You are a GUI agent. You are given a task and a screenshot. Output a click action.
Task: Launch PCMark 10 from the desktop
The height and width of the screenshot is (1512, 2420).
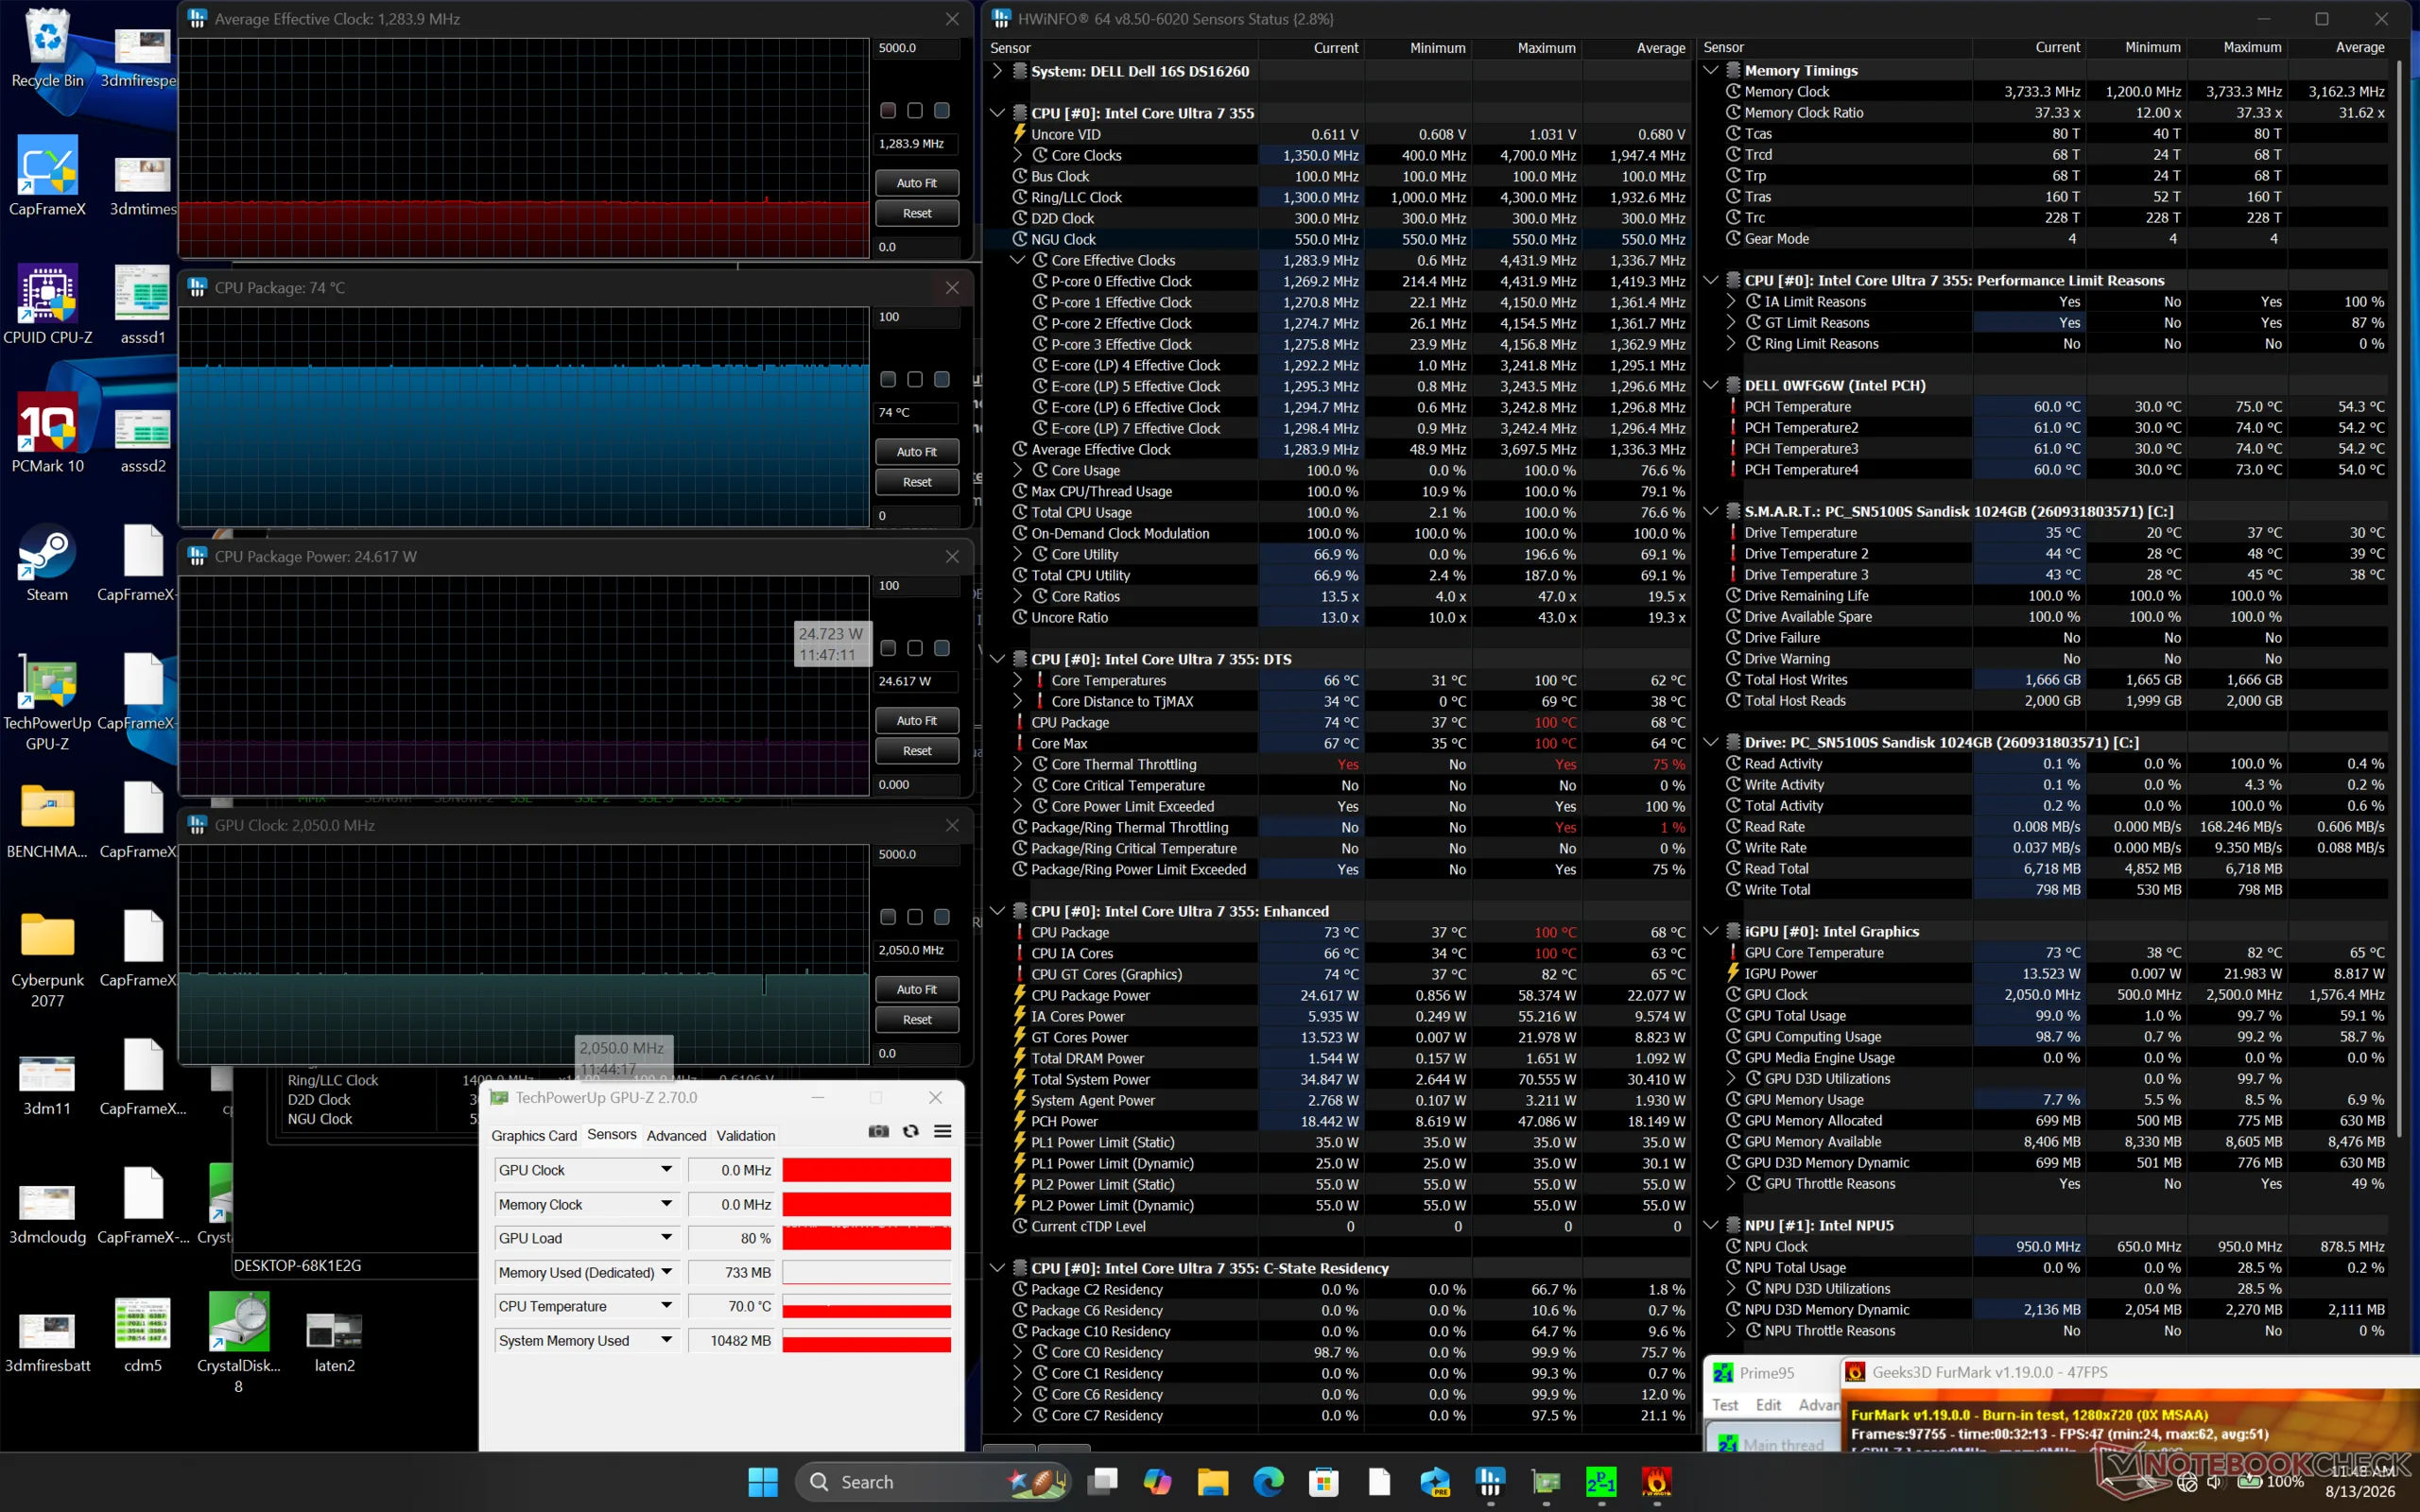pyautogui.click(x=47, y=433)
